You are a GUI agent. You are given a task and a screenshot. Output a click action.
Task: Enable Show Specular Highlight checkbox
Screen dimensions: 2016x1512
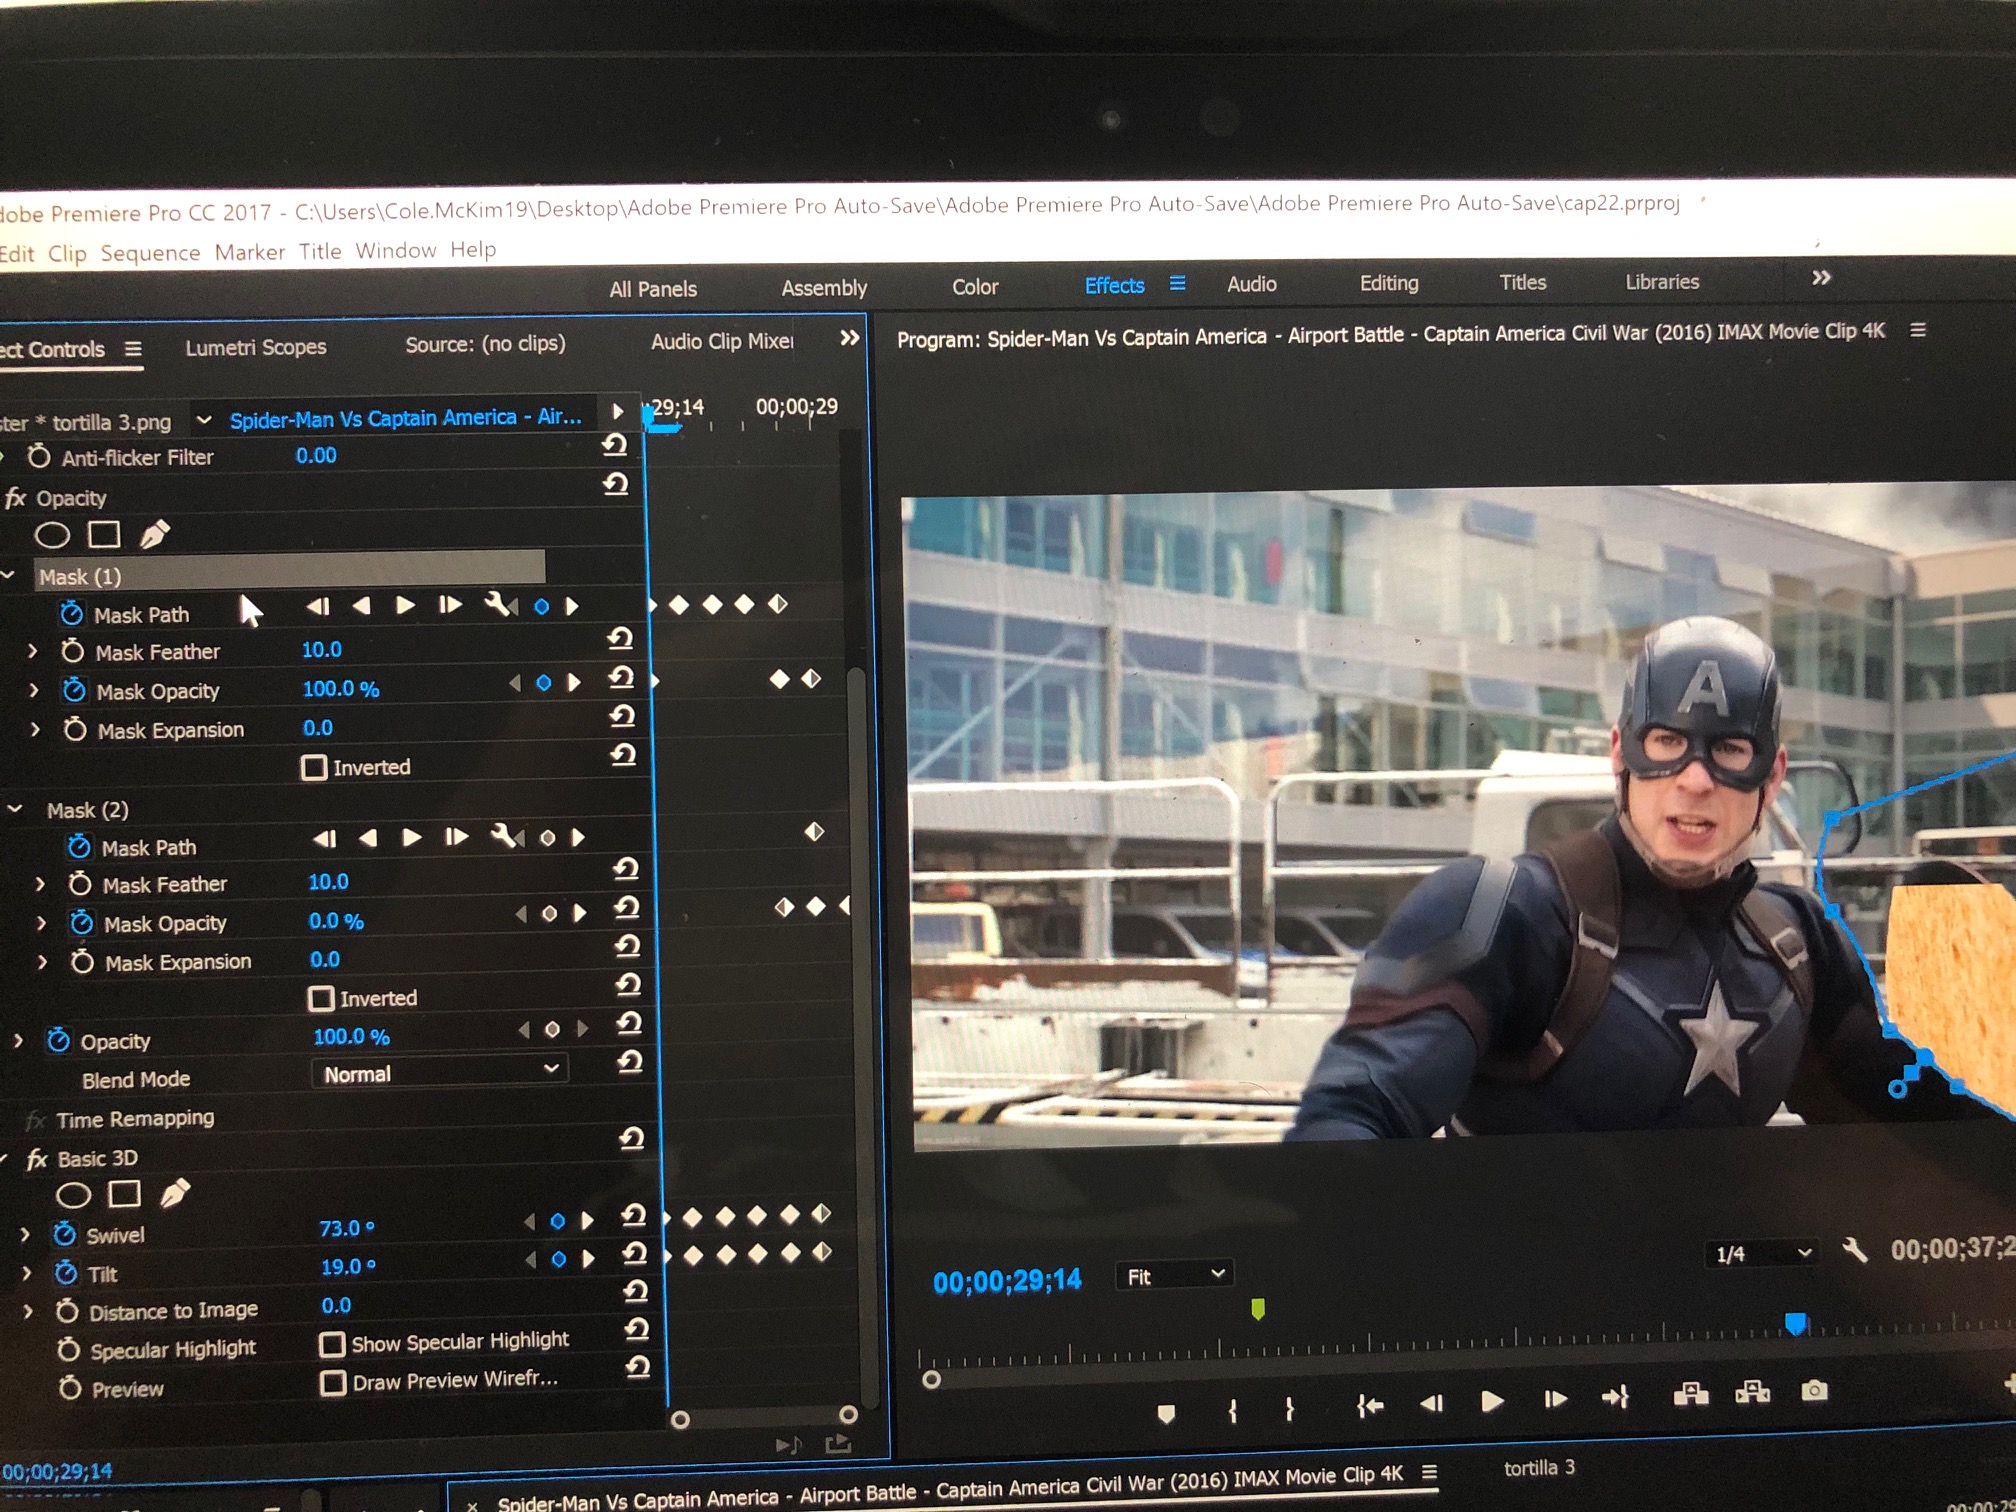pyautogui.click(x=332, y=1344)
